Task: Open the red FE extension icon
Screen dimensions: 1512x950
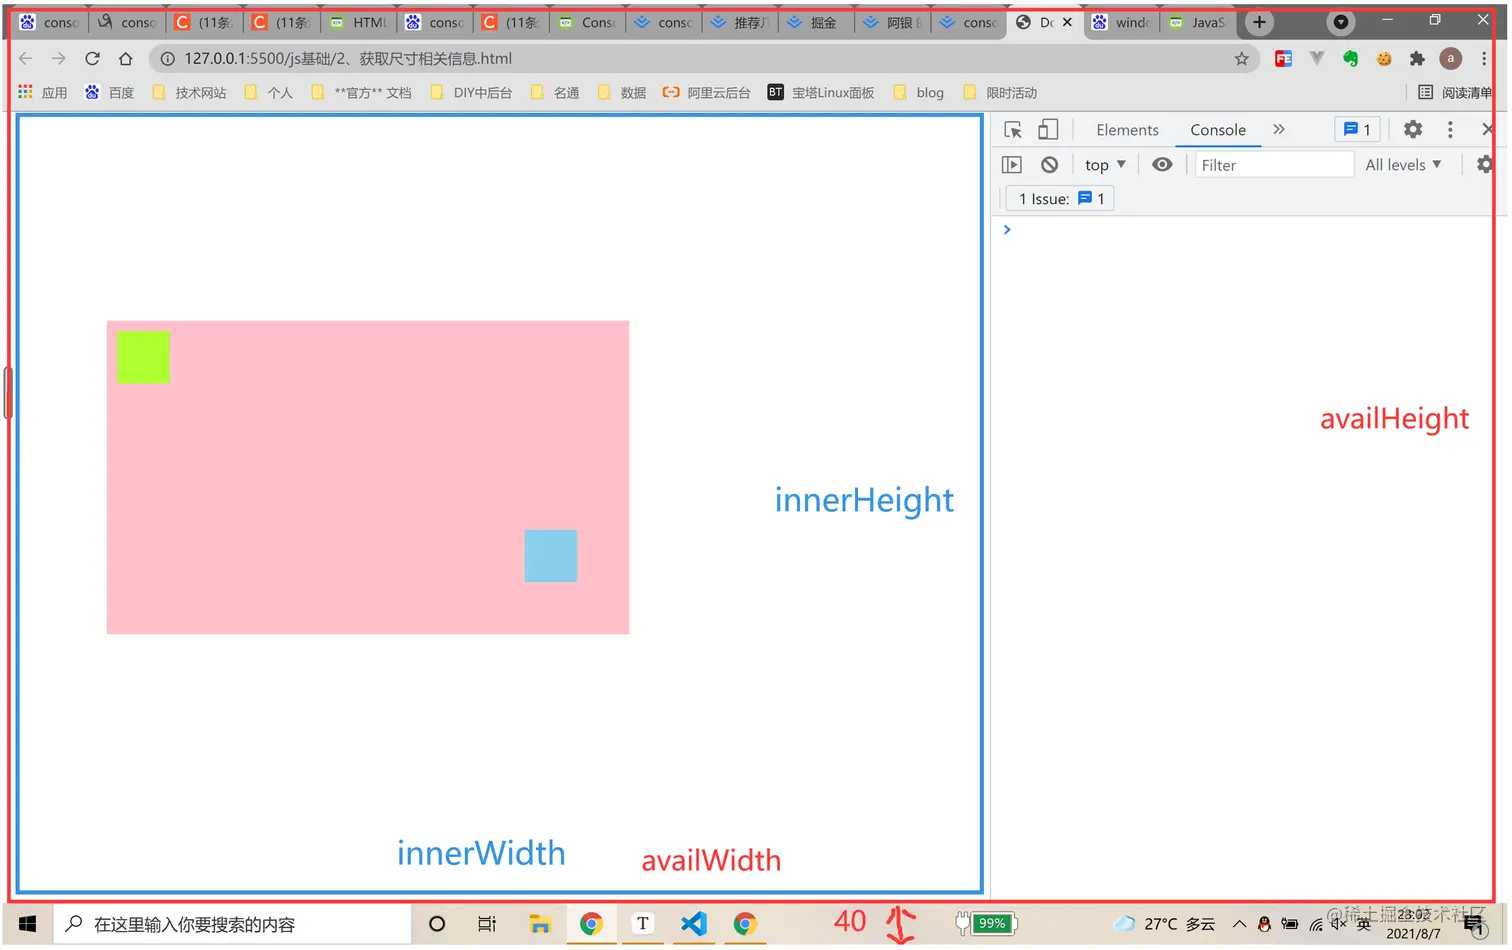Action: point(1283,59)
